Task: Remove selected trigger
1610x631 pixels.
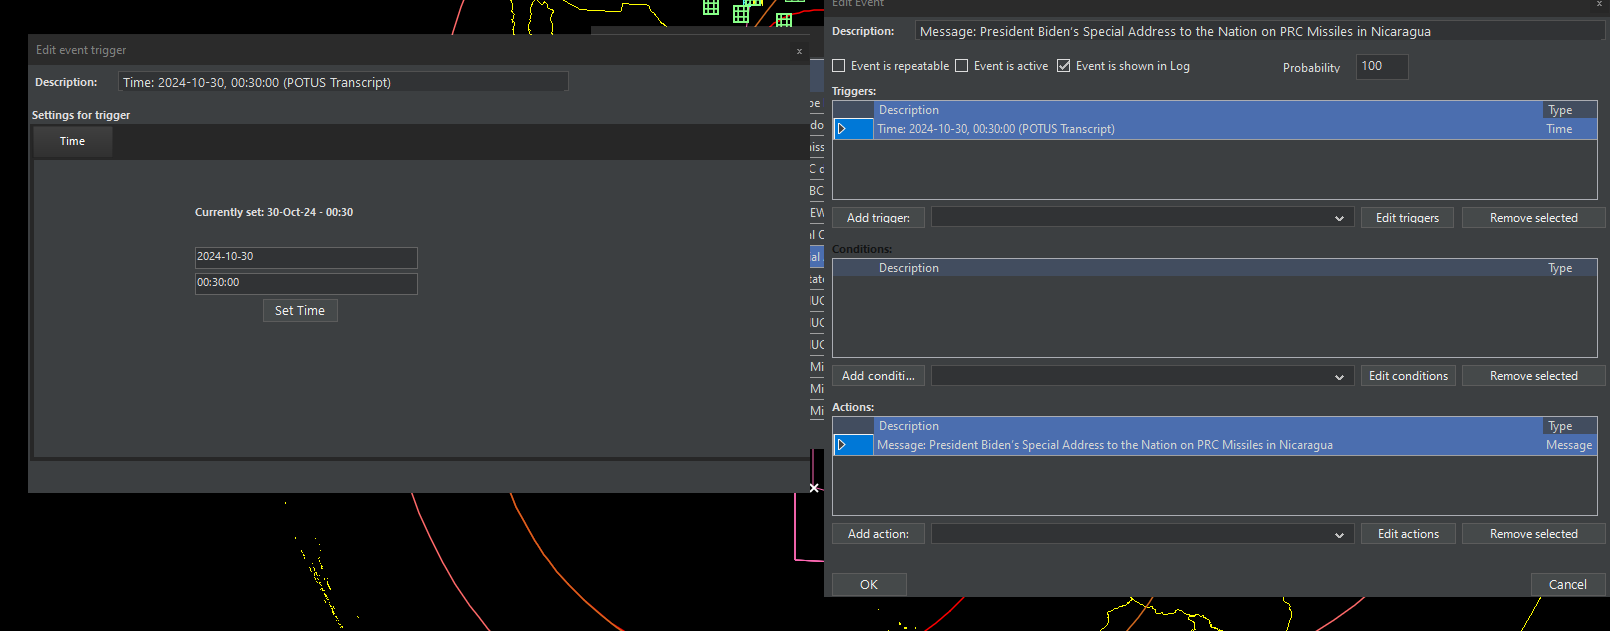Action: [1533, 218]
